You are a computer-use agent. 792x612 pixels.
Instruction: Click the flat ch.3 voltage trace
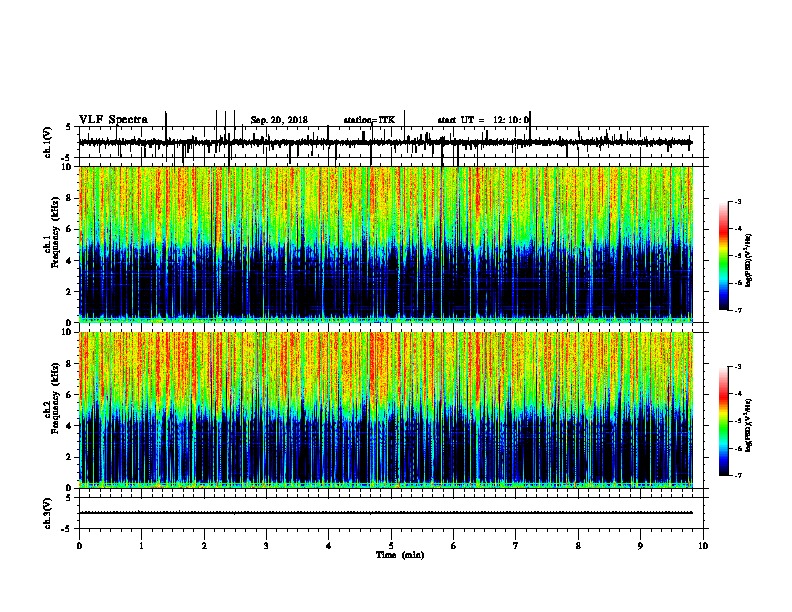[x=386, y=513]
